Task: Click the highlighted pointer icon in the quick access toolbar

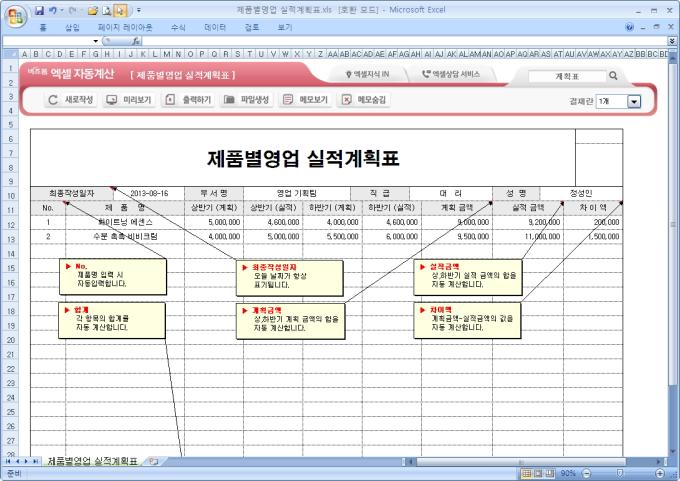Action: click(121, 10)
